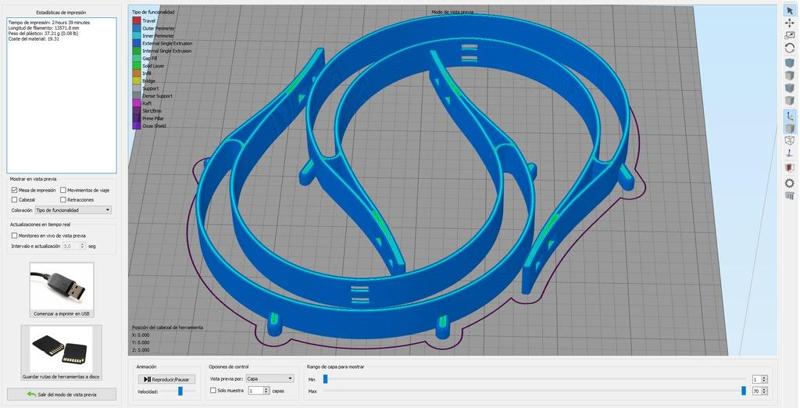800x408 pixels.
Task: Click the Intervalo de actualización value field
Action: pos(71,246)
